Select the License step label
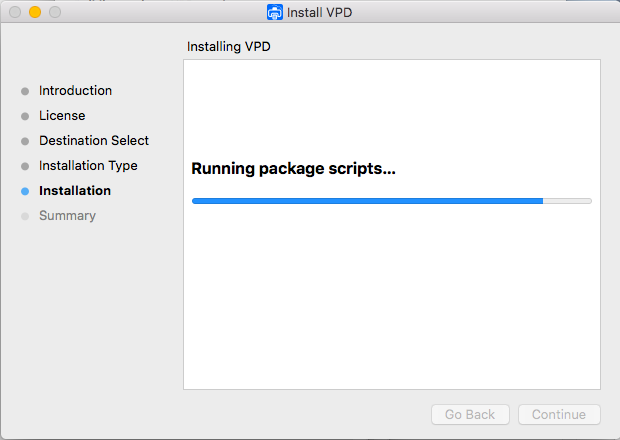Image resolution: width=620 pixels, height=440 pixels. coord(62,115)
